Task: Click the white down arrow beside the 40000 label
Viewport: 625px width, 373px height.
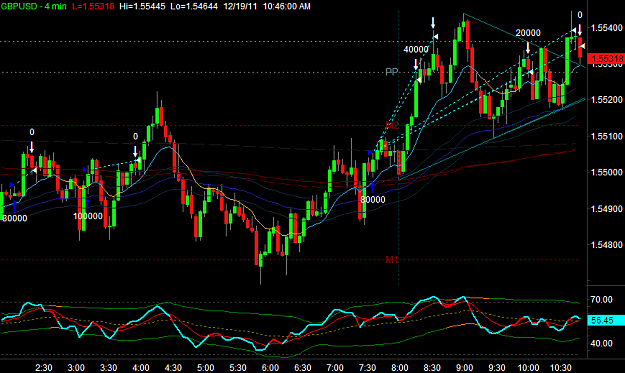Action: pyautogui.click(x=416, y=65)
